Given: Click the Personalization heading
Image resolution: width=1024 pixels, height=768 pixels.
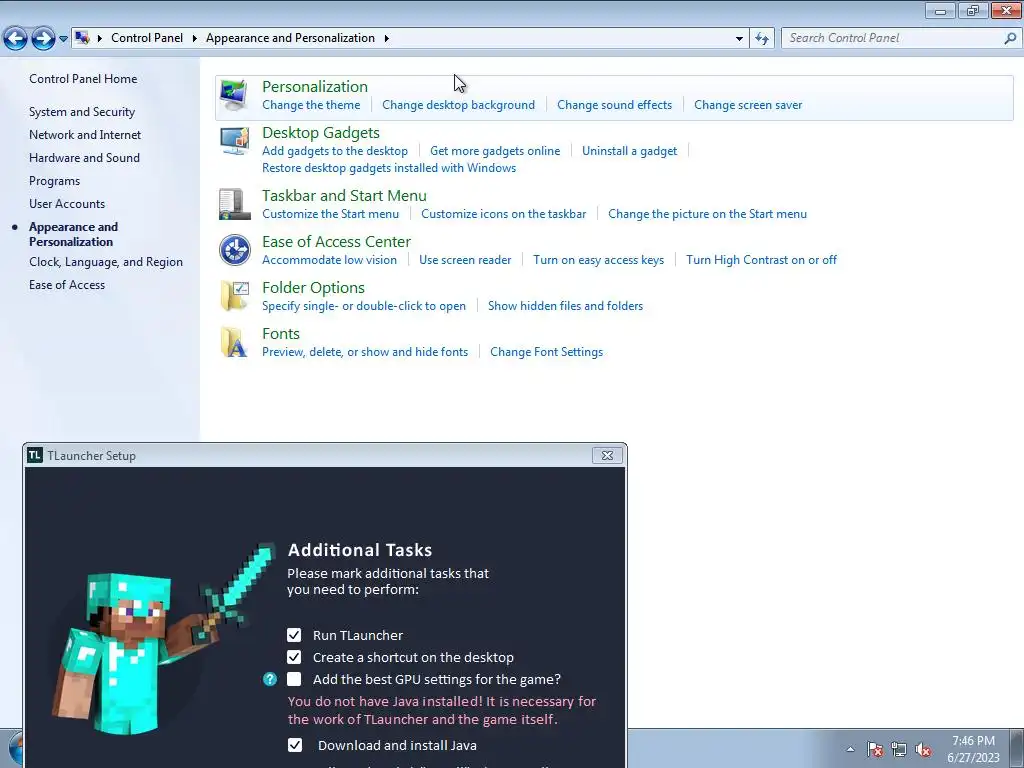Looking at the screenshot, I should click(315, 86).
